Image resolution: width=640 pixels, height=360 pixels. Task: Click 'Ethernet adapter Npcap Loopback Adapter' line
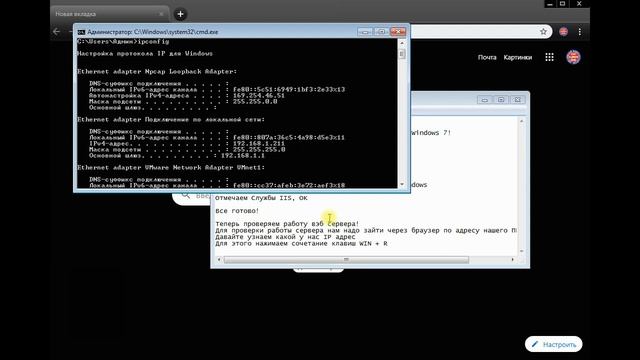click(157, 71)
